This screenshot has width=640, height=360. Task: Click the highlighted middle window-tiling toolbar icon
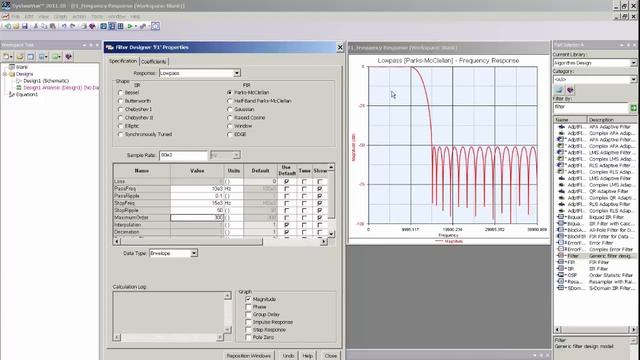tap(112, 26)
